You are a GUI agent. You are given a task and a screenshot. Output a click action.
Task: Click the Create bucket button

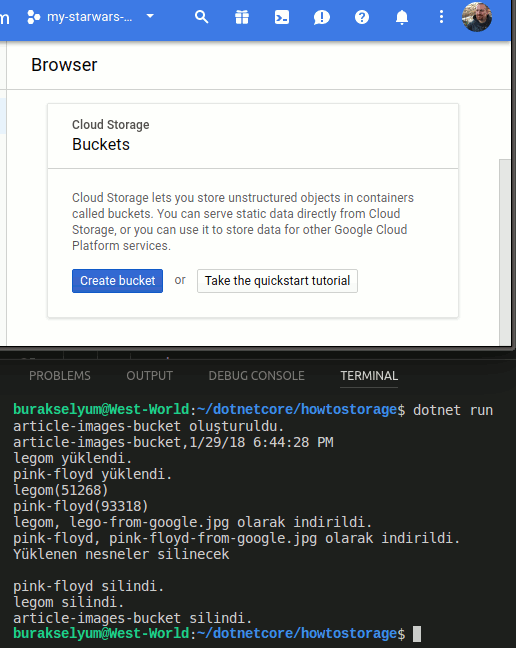(117, 281)
